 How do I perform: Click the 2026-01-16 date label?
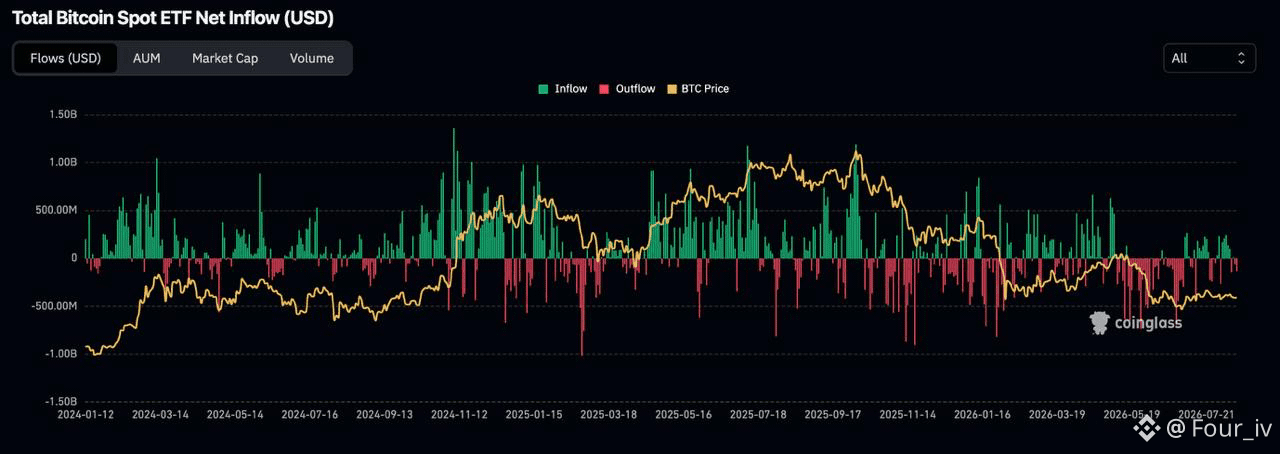[x=982, y=414]
